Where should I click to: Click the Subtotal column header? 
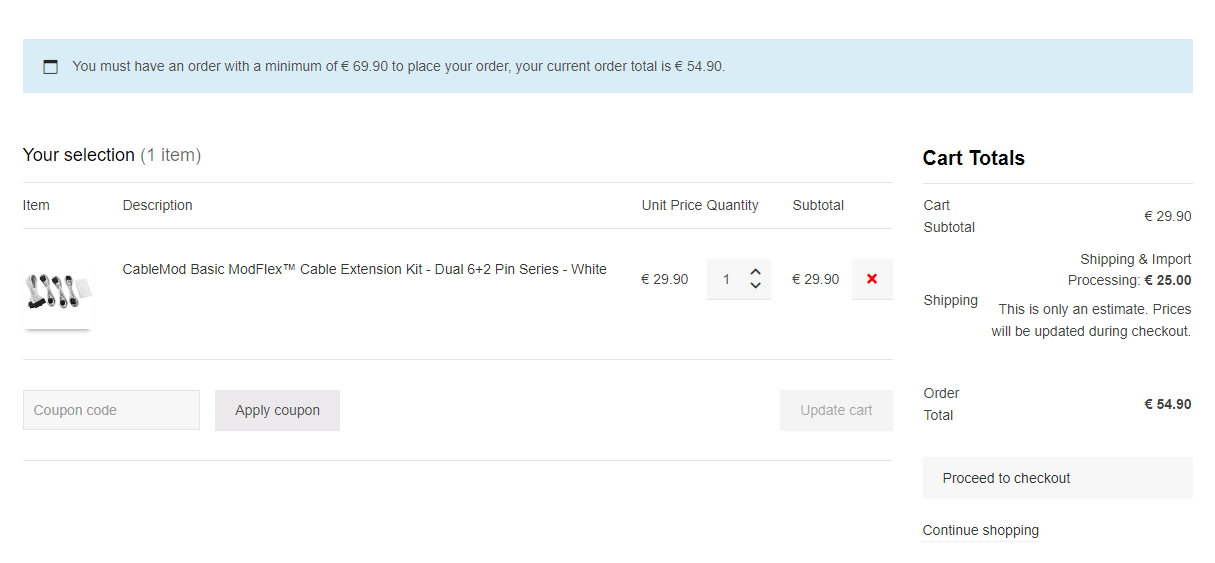pos(818,205)
